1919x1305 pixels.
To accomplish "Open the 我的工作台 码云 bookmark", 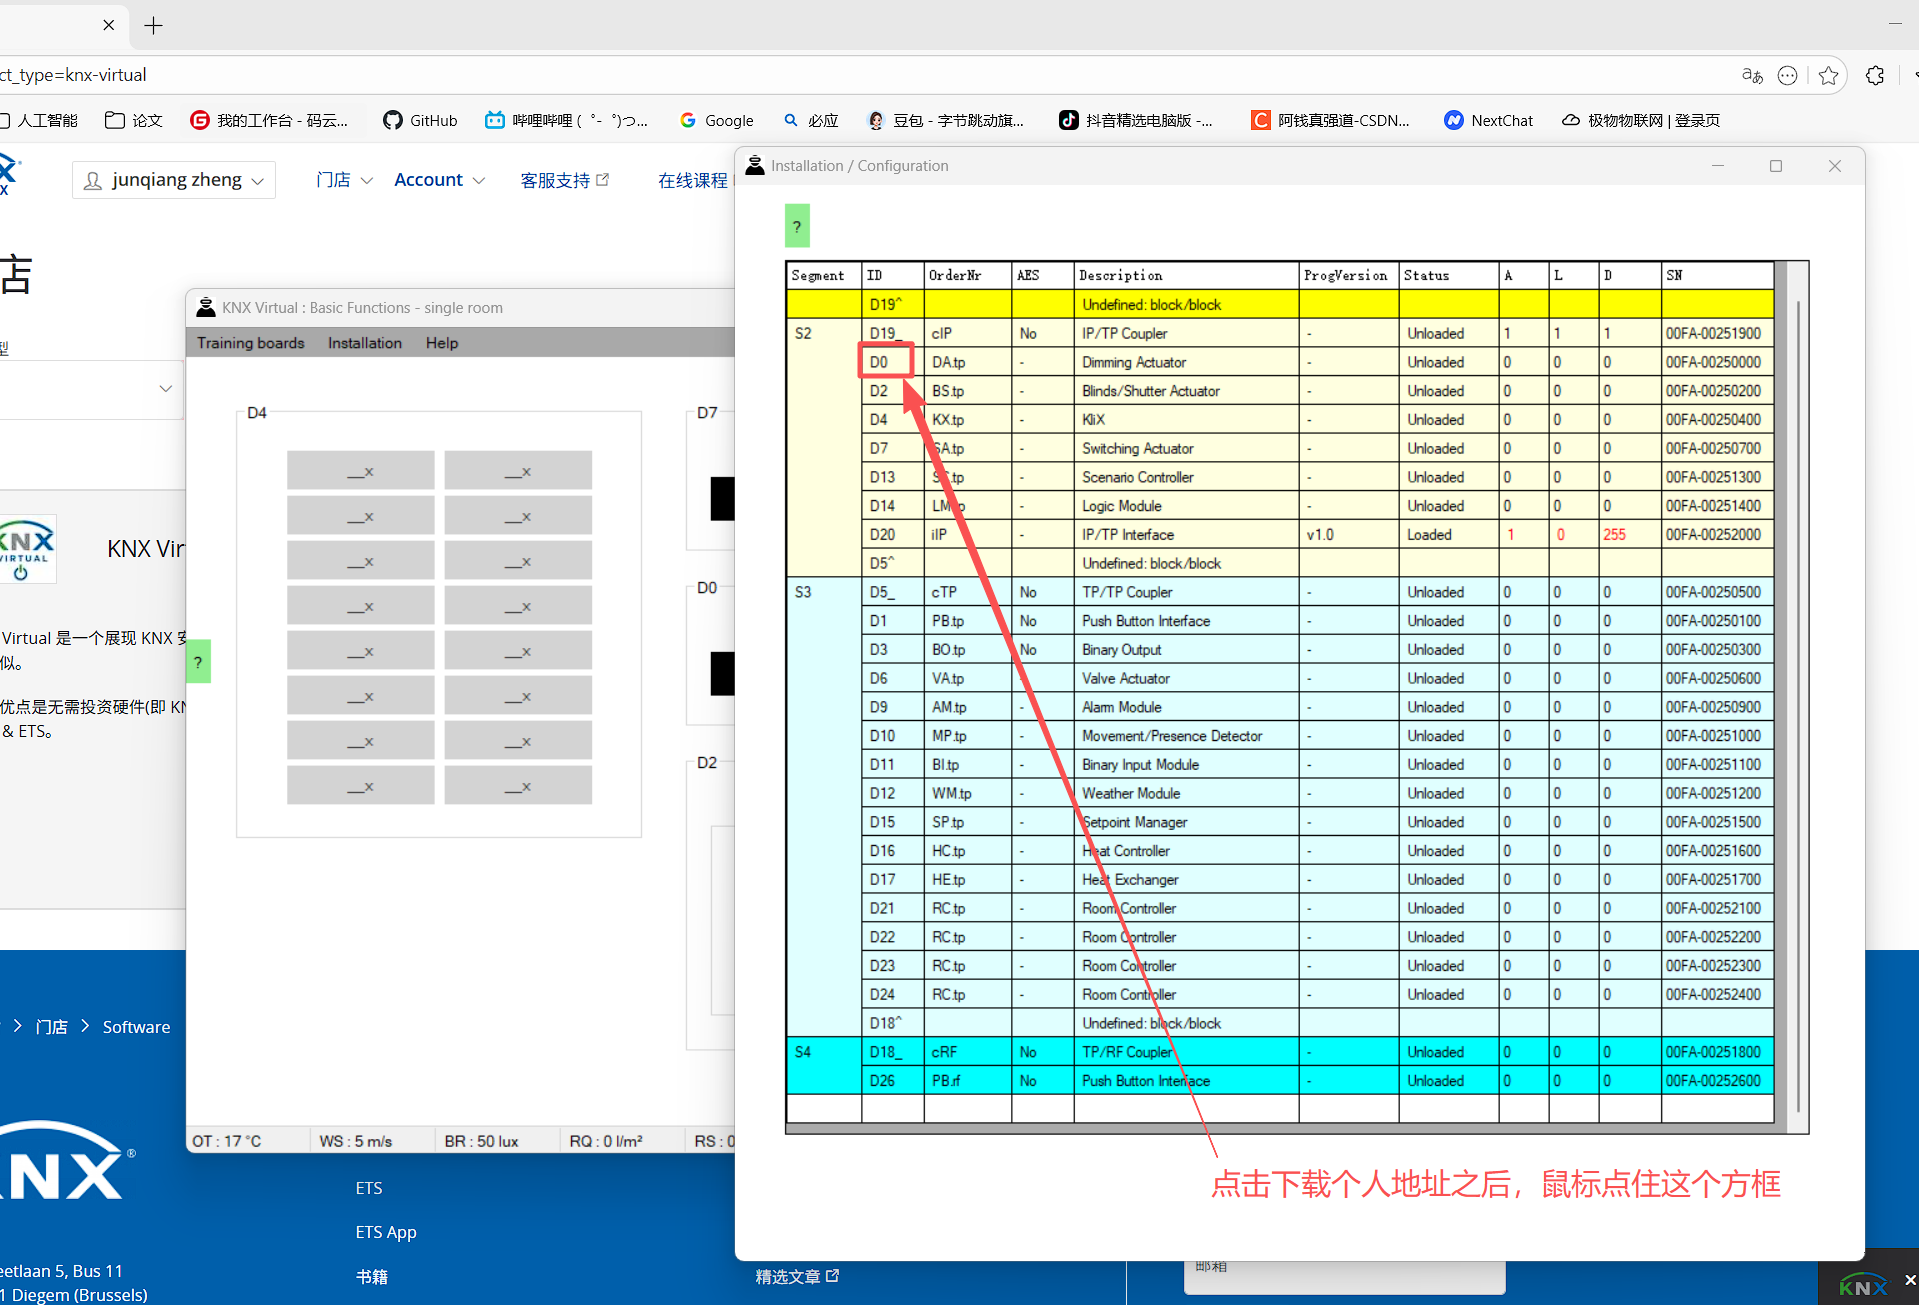I will coord(269,120).
